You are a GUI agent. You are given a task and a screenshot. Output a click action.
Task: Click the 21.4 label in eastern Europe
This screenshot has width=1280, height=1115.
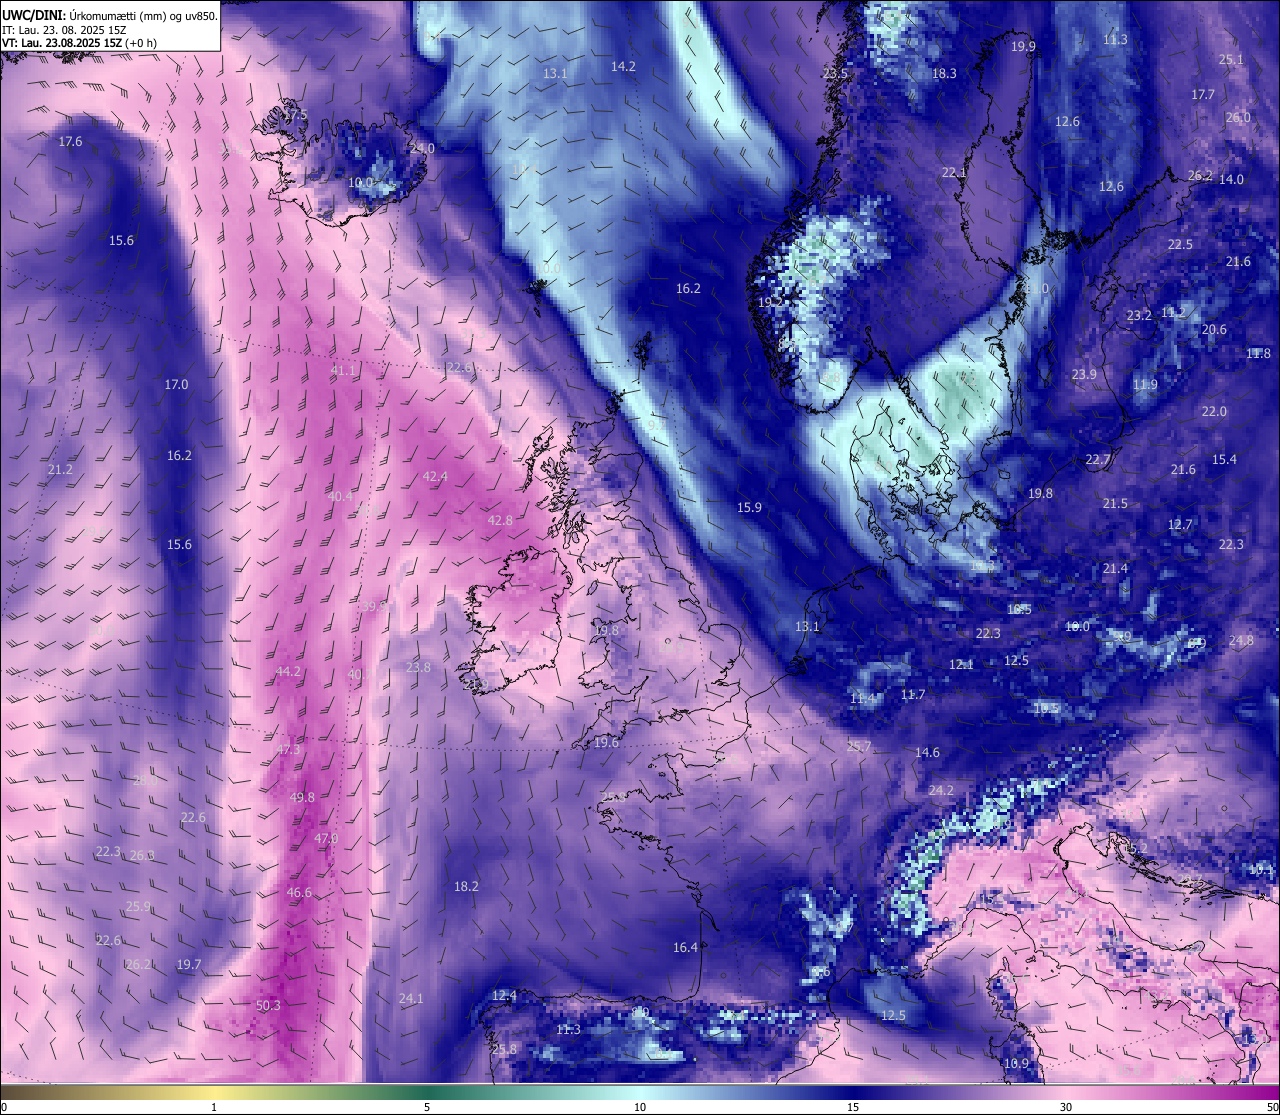1115,569
